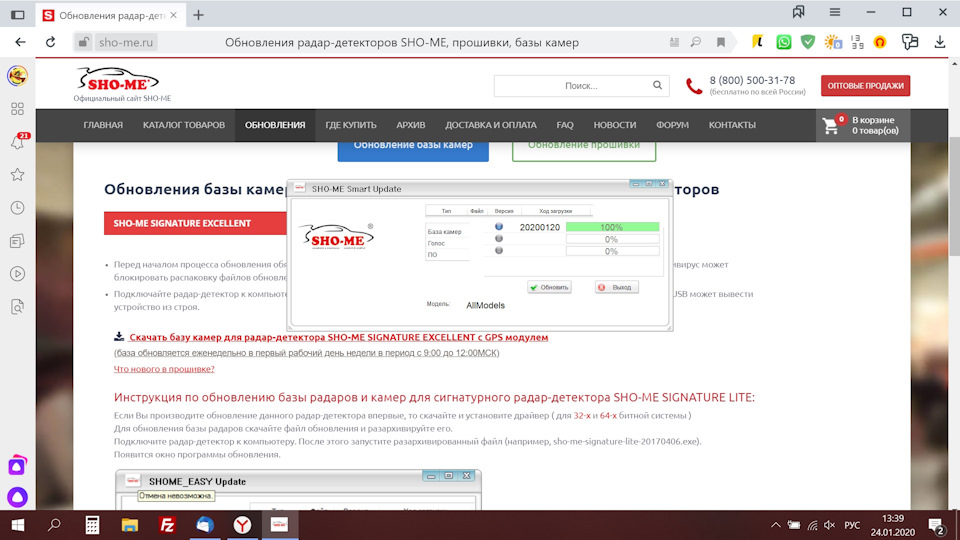Click the Обновить button in Smart Update
Viewport: 960px width, 540px height.
click(x=549, y=287)
